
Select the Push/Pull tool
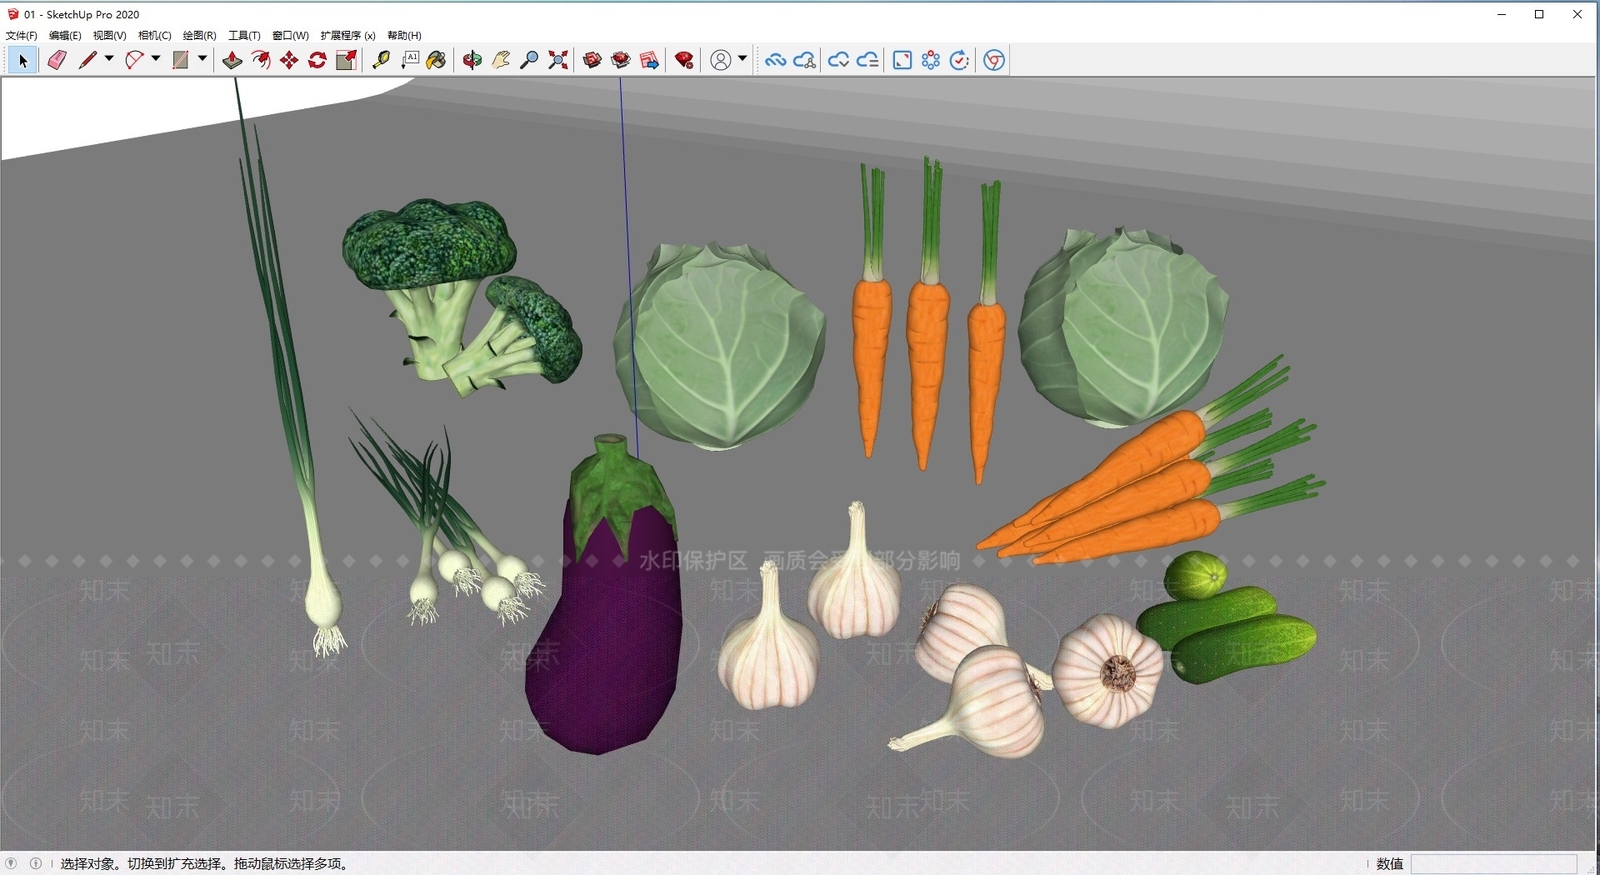tap(232, 61)
